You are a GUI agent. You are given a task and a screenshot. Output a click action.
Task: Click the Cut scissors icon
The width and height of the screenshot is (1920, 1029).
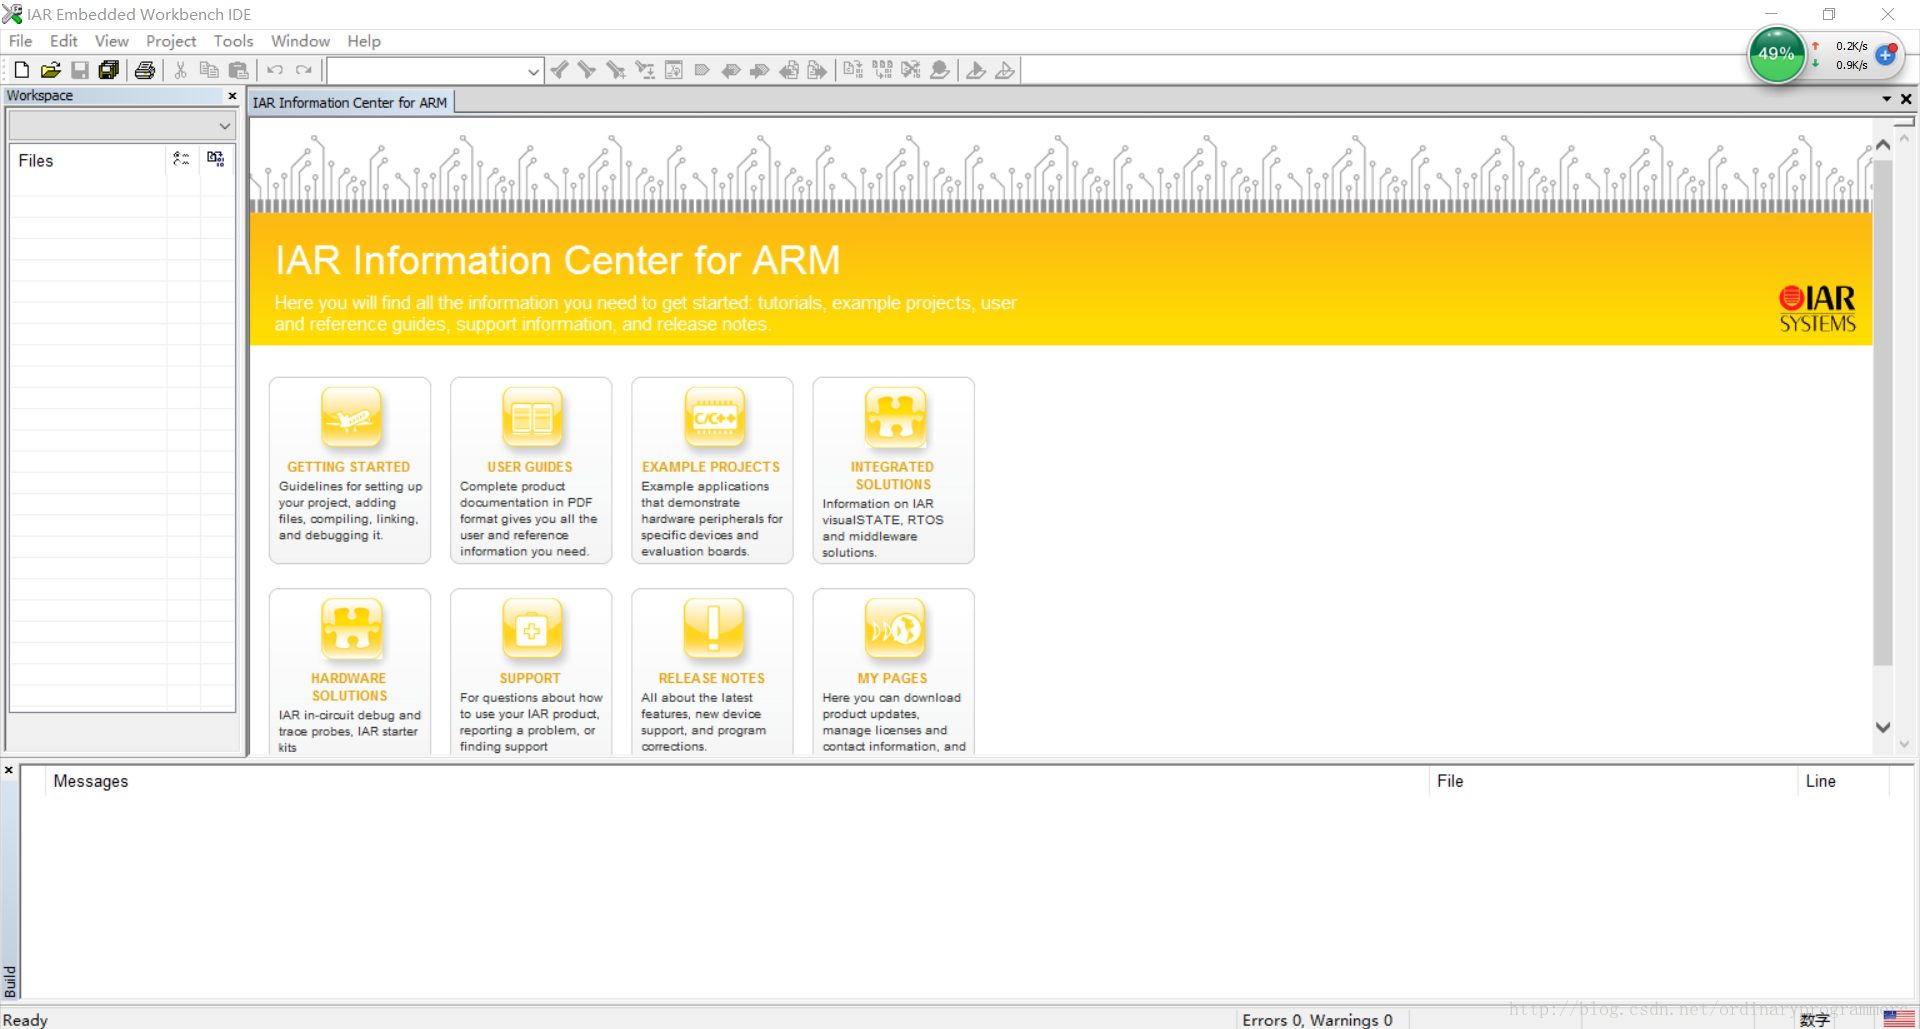coord(181,70)
